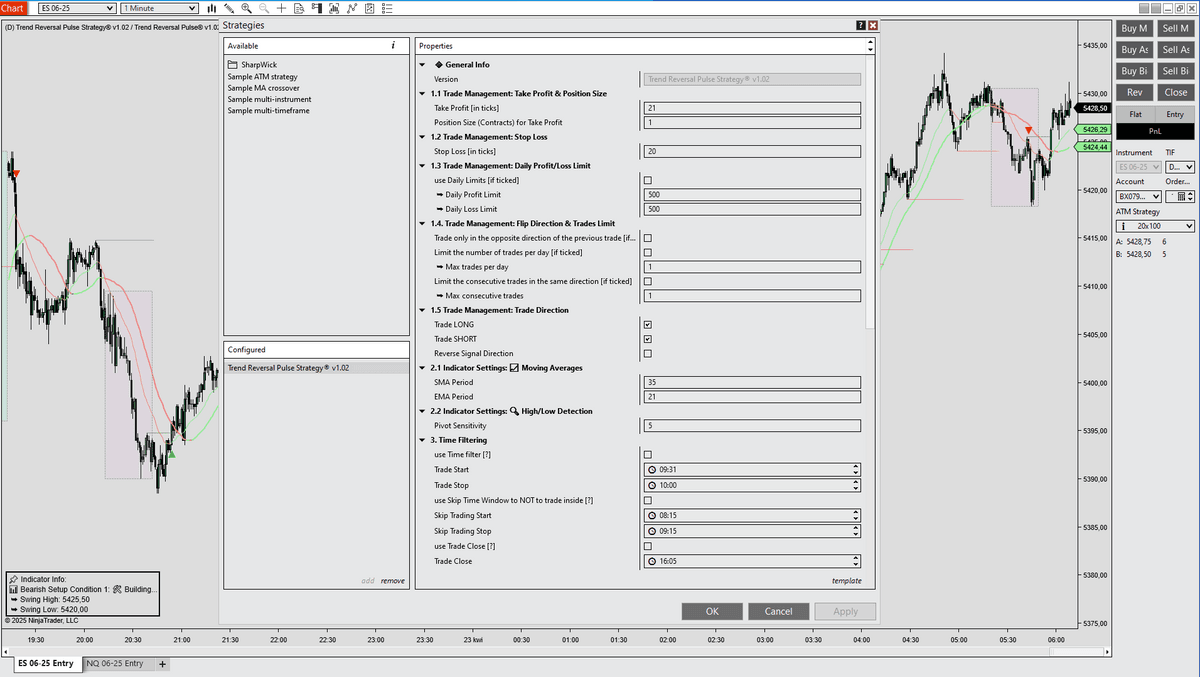
Task: Tick the Reverse Signal Direction checkbox
Action: click(648, 353)
